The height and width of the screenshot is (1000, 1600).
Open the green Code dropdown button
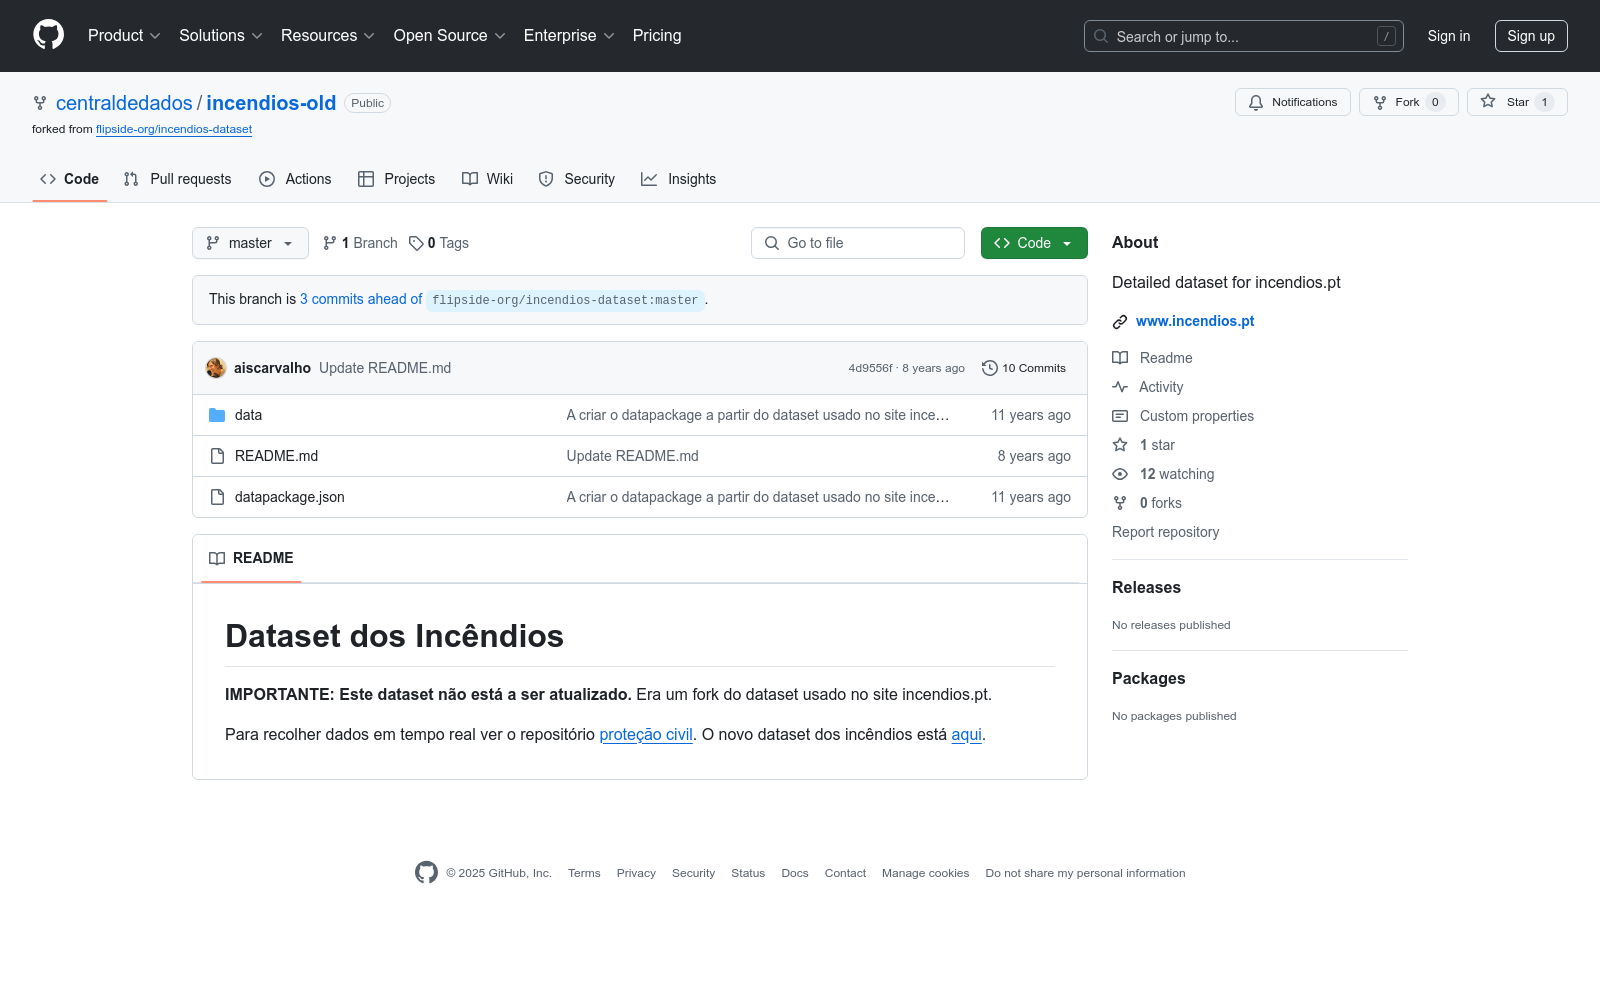(x=1034, y=243)
